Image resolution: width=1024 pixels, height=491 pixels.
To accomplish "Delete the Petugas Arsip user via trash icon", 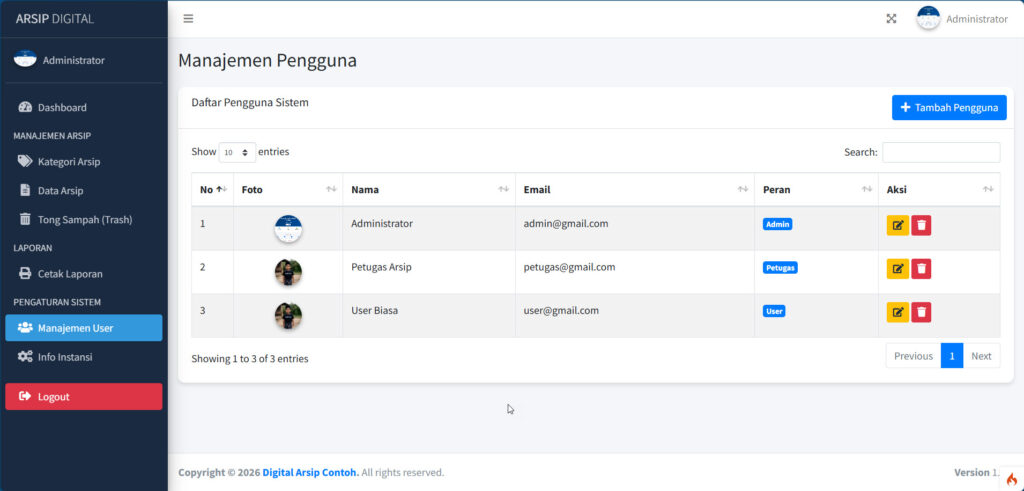I will click(921, 269).
